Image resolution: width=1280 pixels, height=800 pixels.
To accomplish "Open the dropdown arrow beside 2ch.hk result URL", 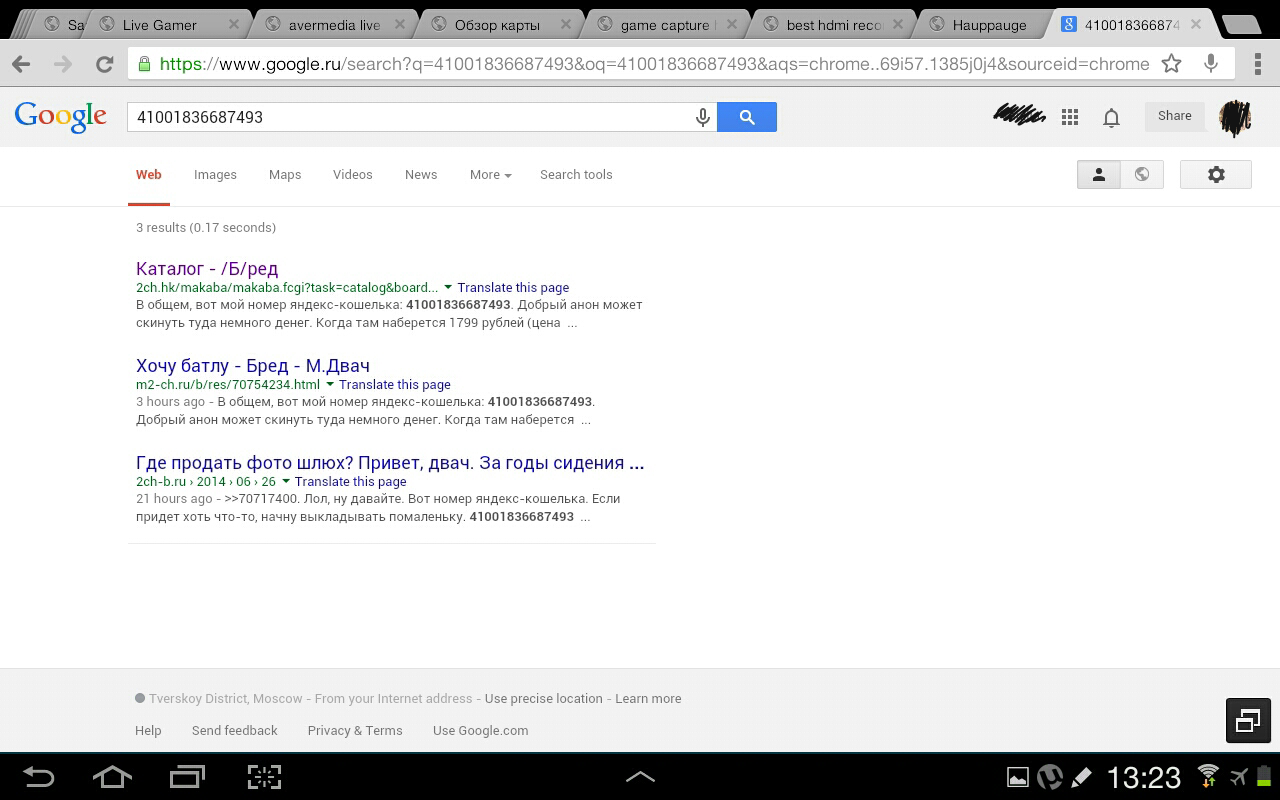I will [448, 288].
